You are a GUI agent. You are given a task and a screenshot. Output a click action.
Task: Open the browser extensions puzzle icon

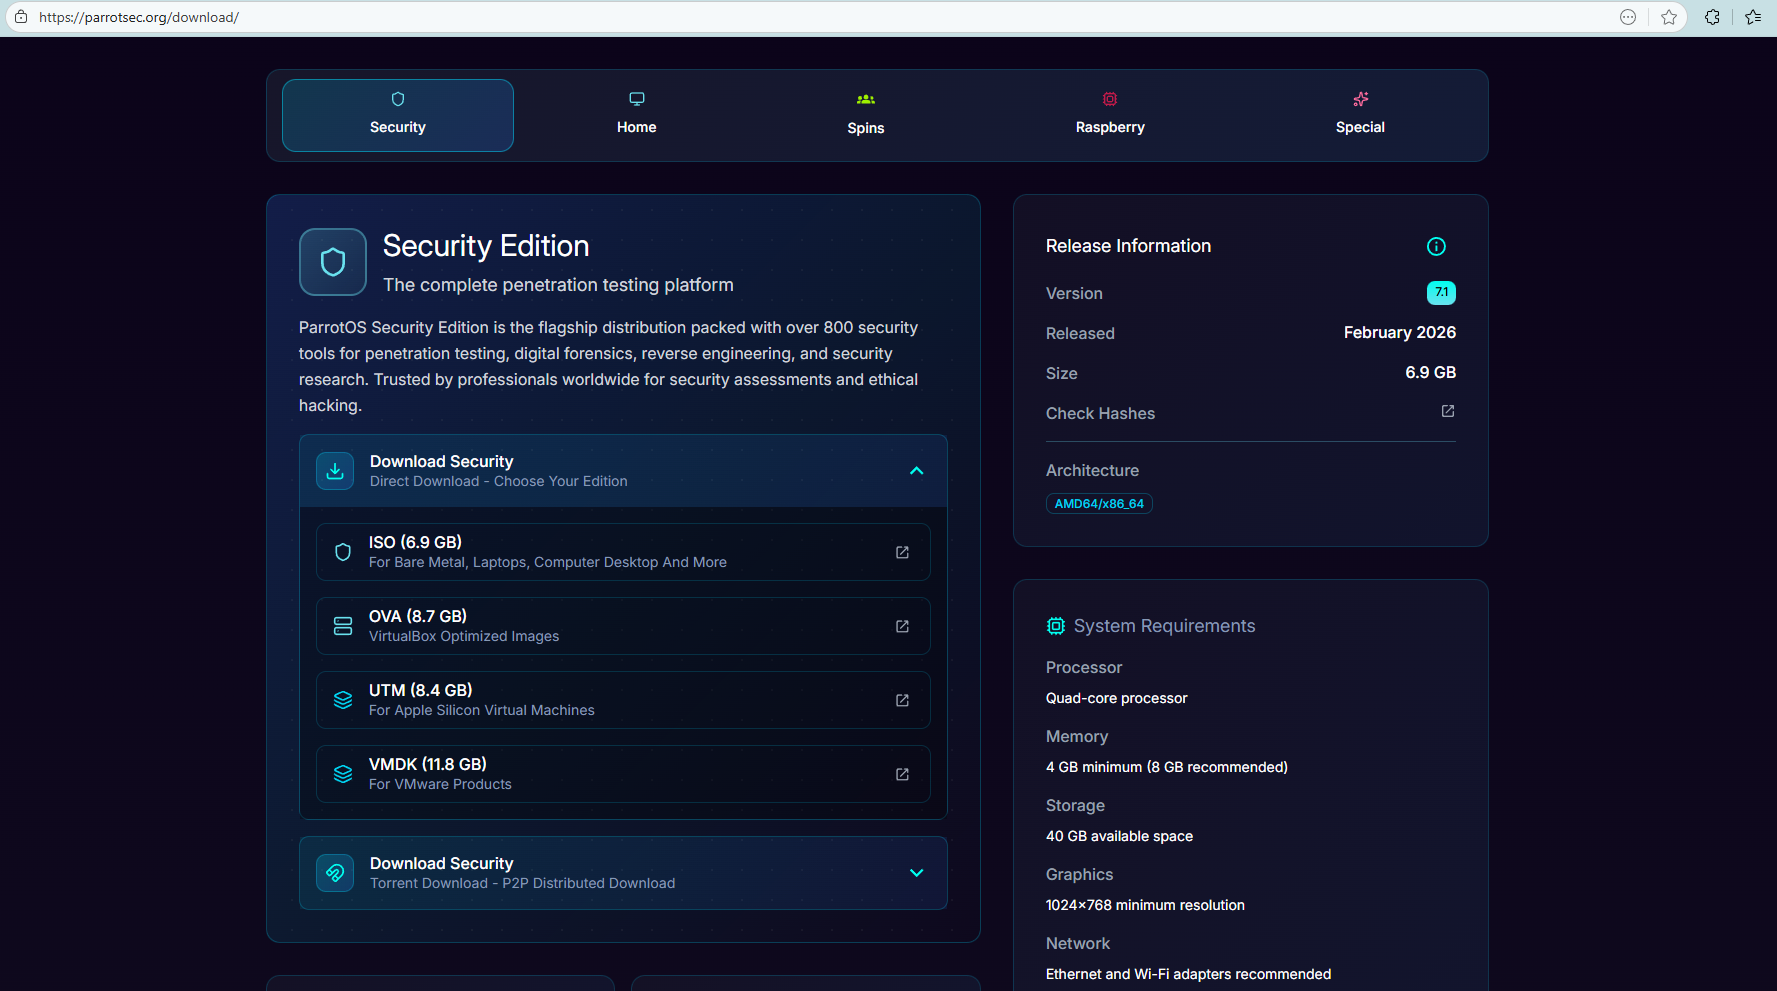click(x=1712, y=17)
